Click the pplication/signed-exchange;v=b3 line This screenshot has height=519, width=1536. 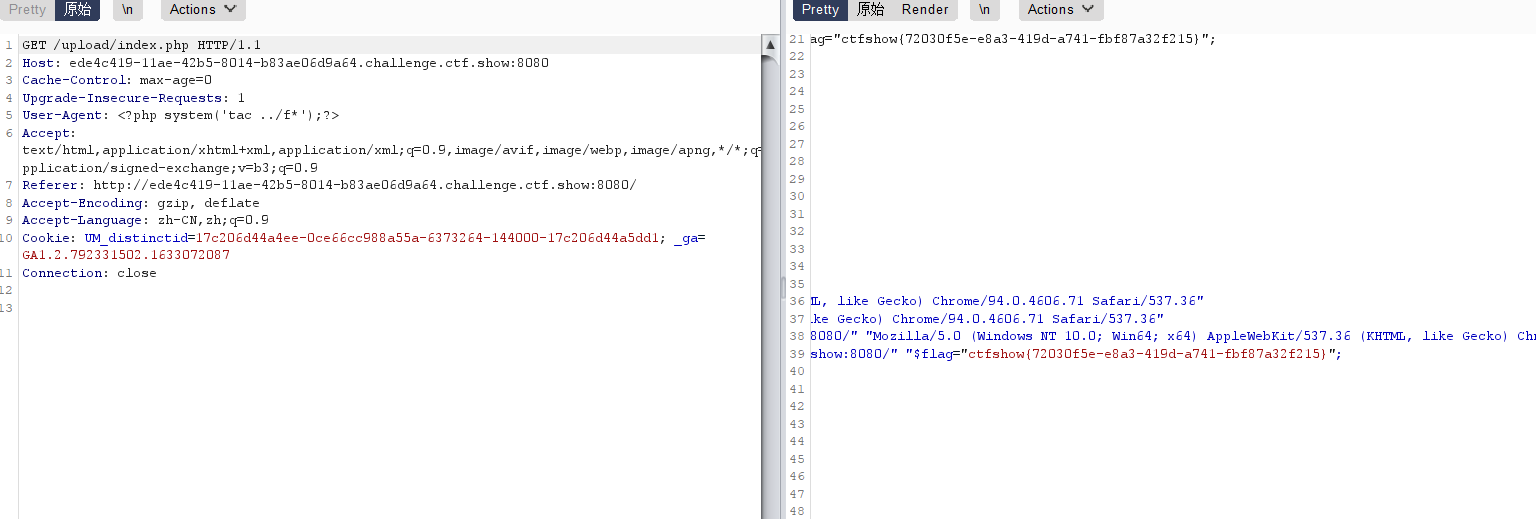click(x=170, y=168)
